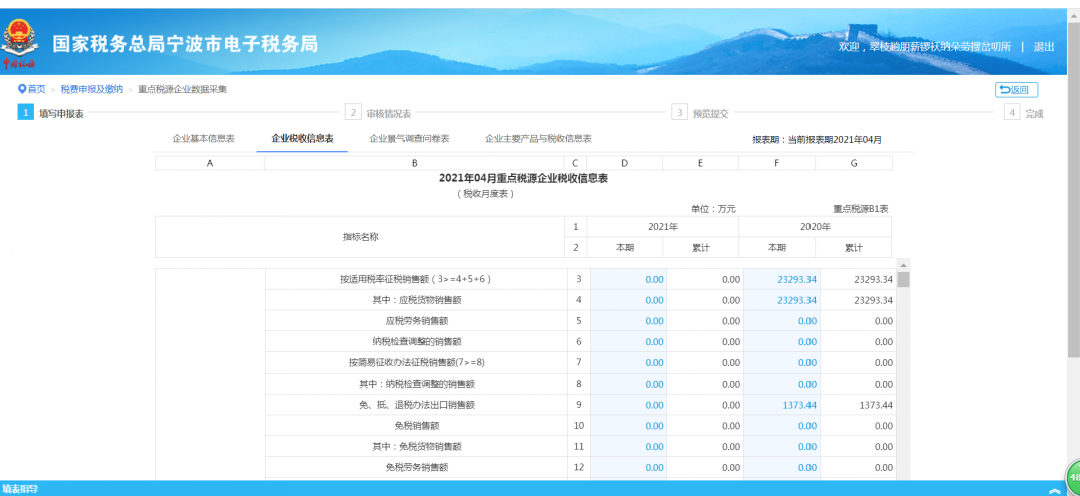
Task: Click step 1 填写申报表
Action: click(51, 114)
